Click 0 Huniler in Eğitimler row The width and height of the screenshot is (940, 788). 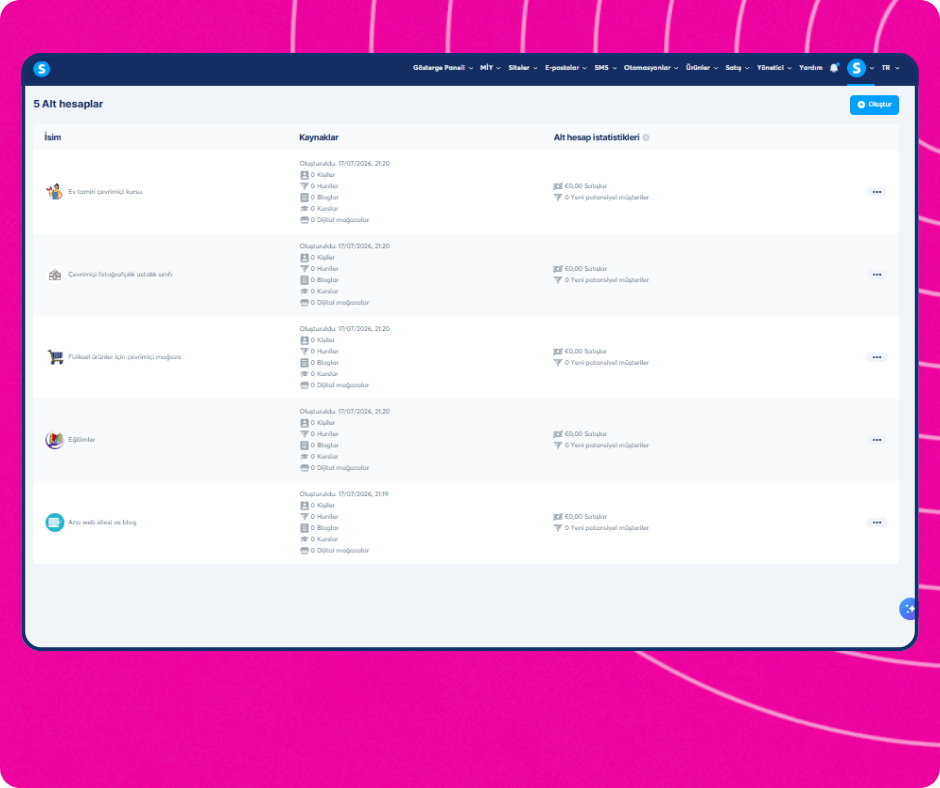[x=324, y=434]
